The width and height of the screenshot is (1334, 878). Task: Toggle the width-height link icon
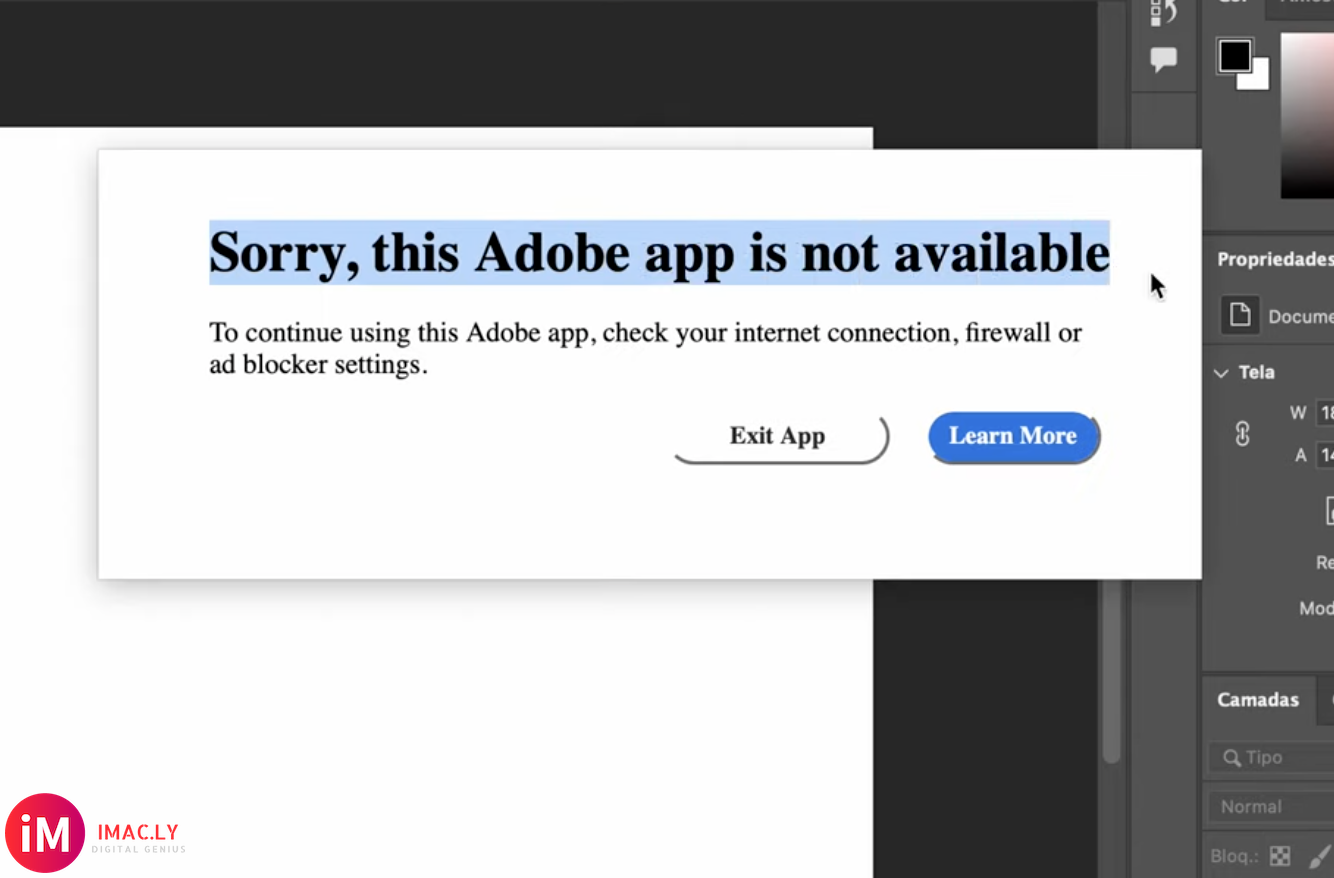(x=1243, y=434)
